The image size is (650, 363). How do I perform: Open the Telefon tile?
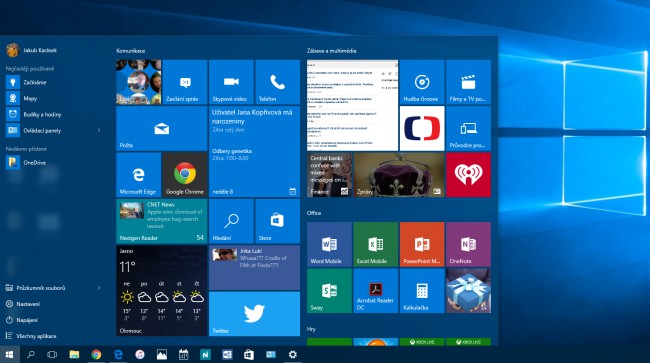(278, 82)
